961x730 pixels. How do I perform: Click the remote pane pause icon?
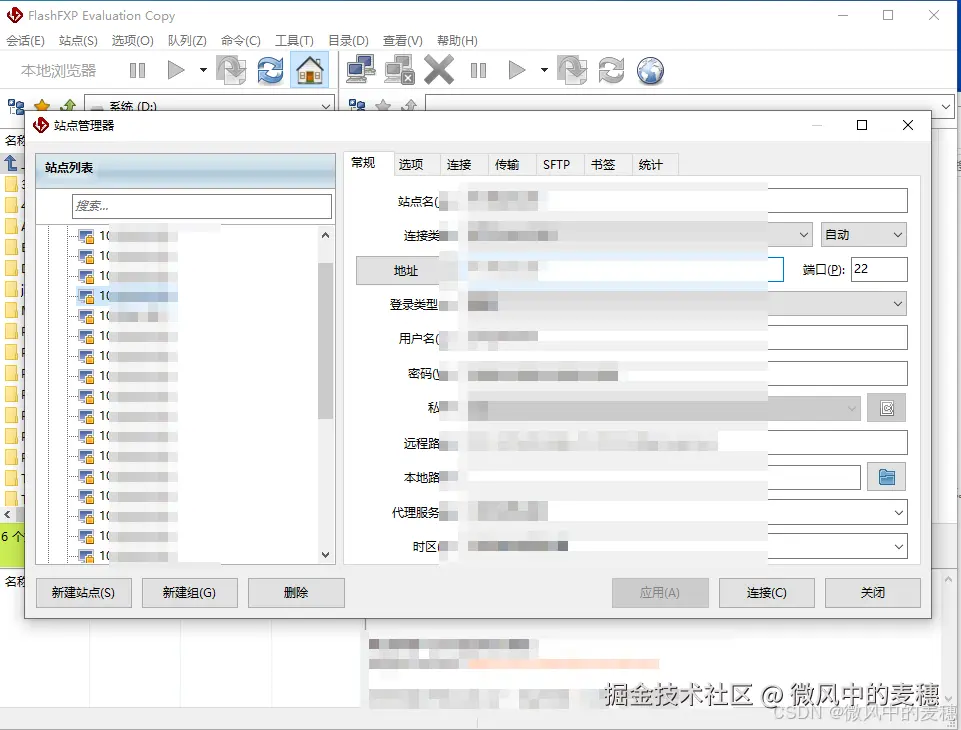[x=478, y=70]
